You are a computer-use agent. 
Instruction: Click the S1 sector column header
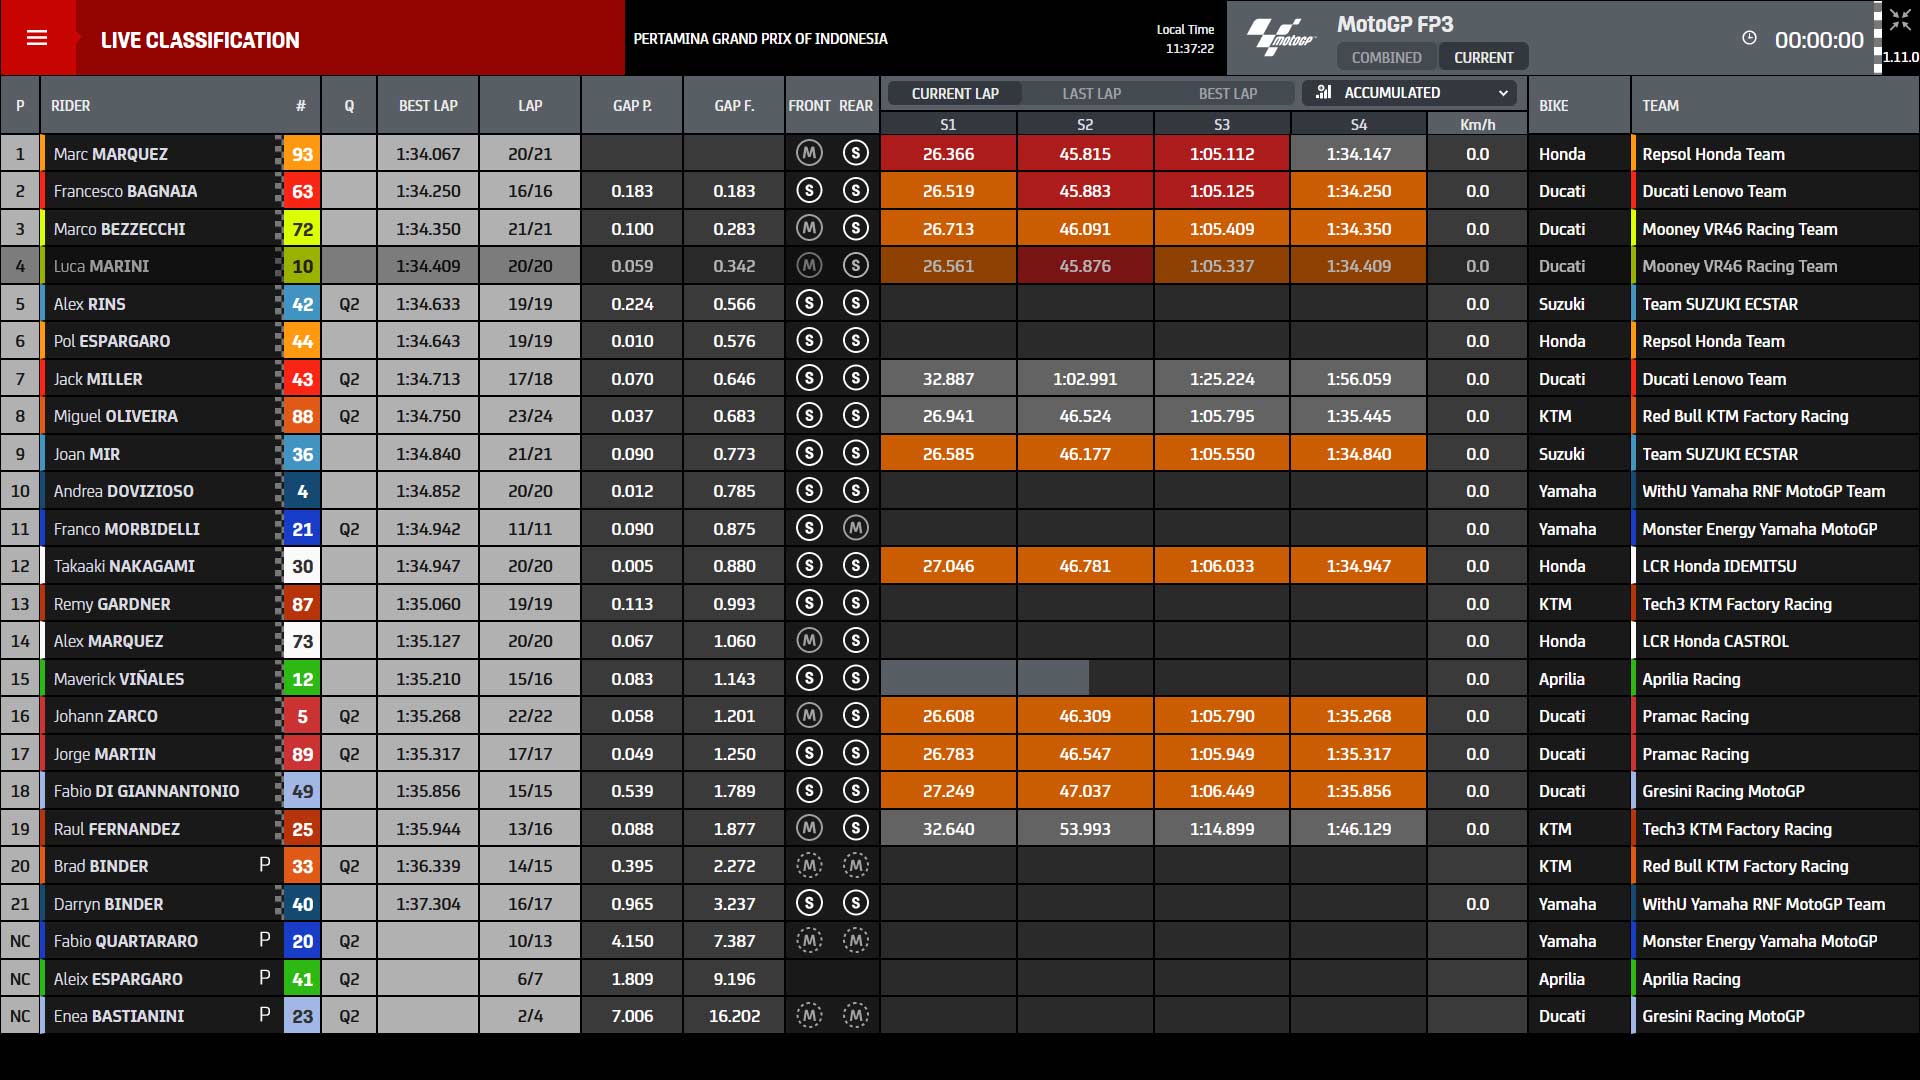pyautogui.click(x=948, y=124)
